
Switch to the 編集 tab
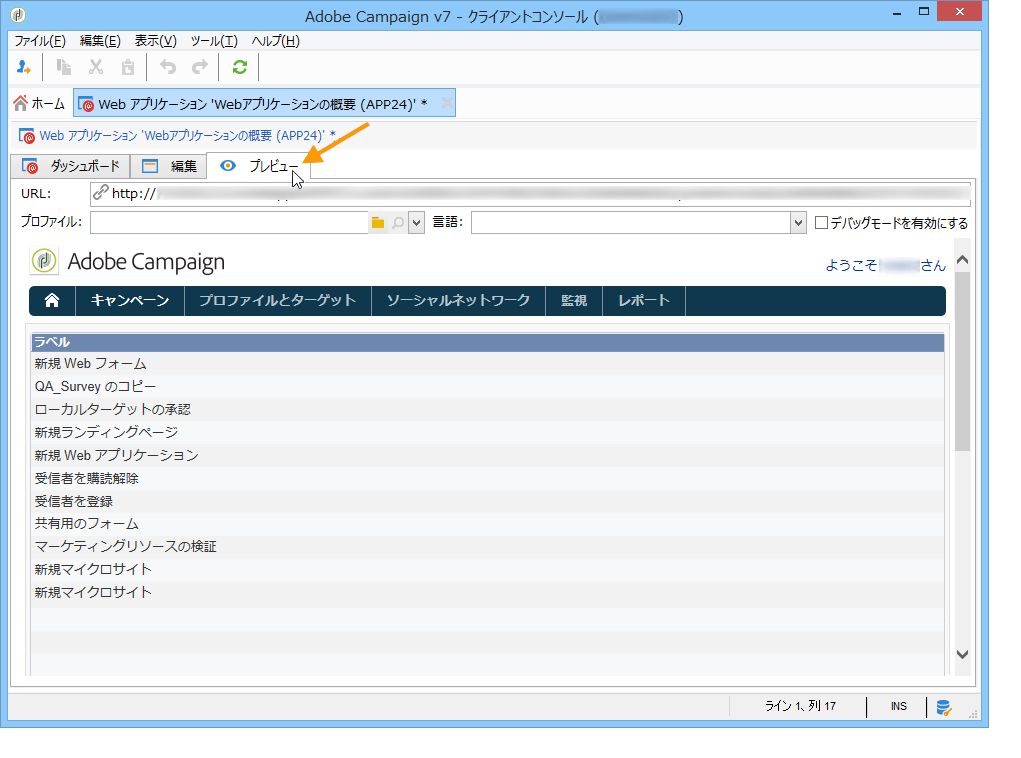tap(169, 166)
